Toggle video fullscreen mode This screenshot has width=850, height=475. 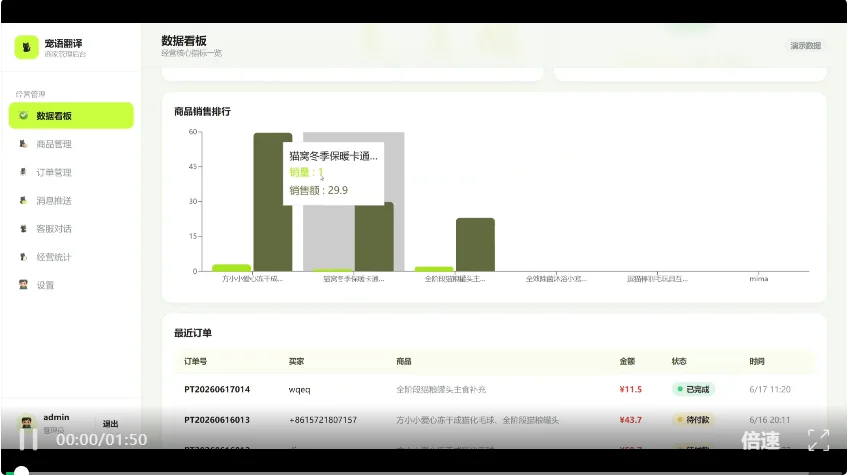pos(819,440)
